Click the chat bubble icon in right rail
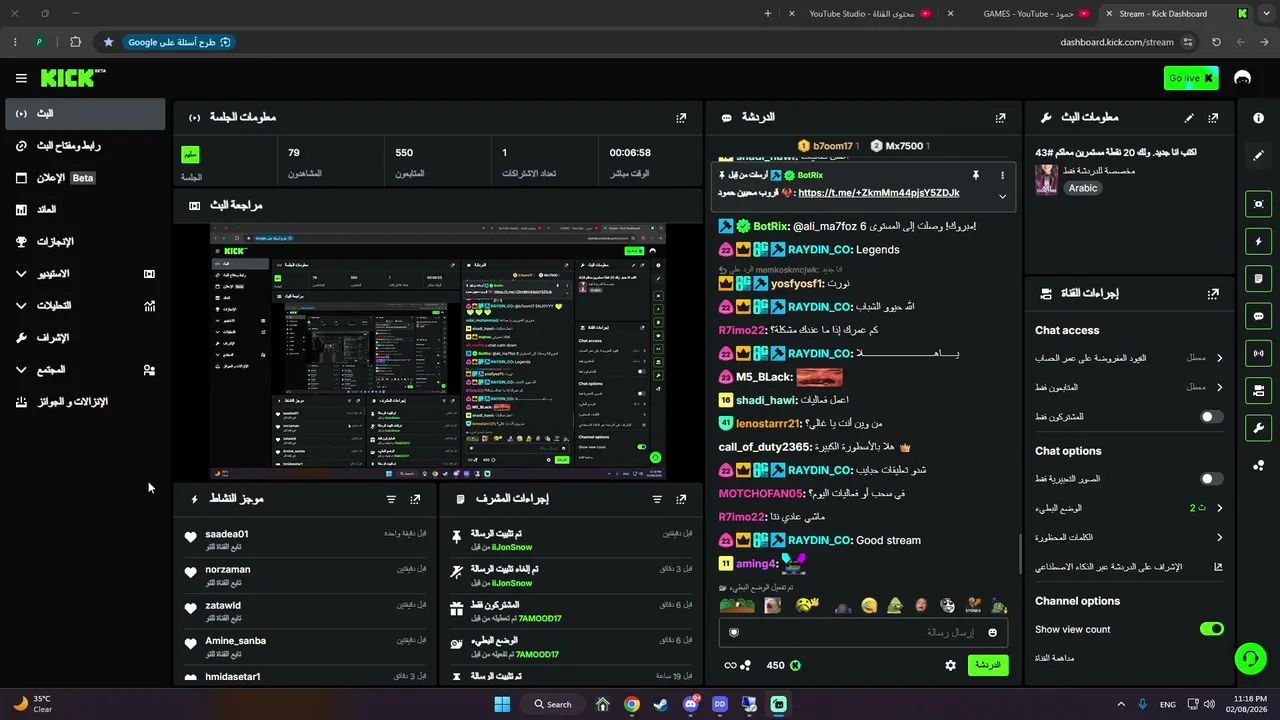The height and width of the screenshot is (720, 1280). pyautogui.click(x=1258, y=316)
